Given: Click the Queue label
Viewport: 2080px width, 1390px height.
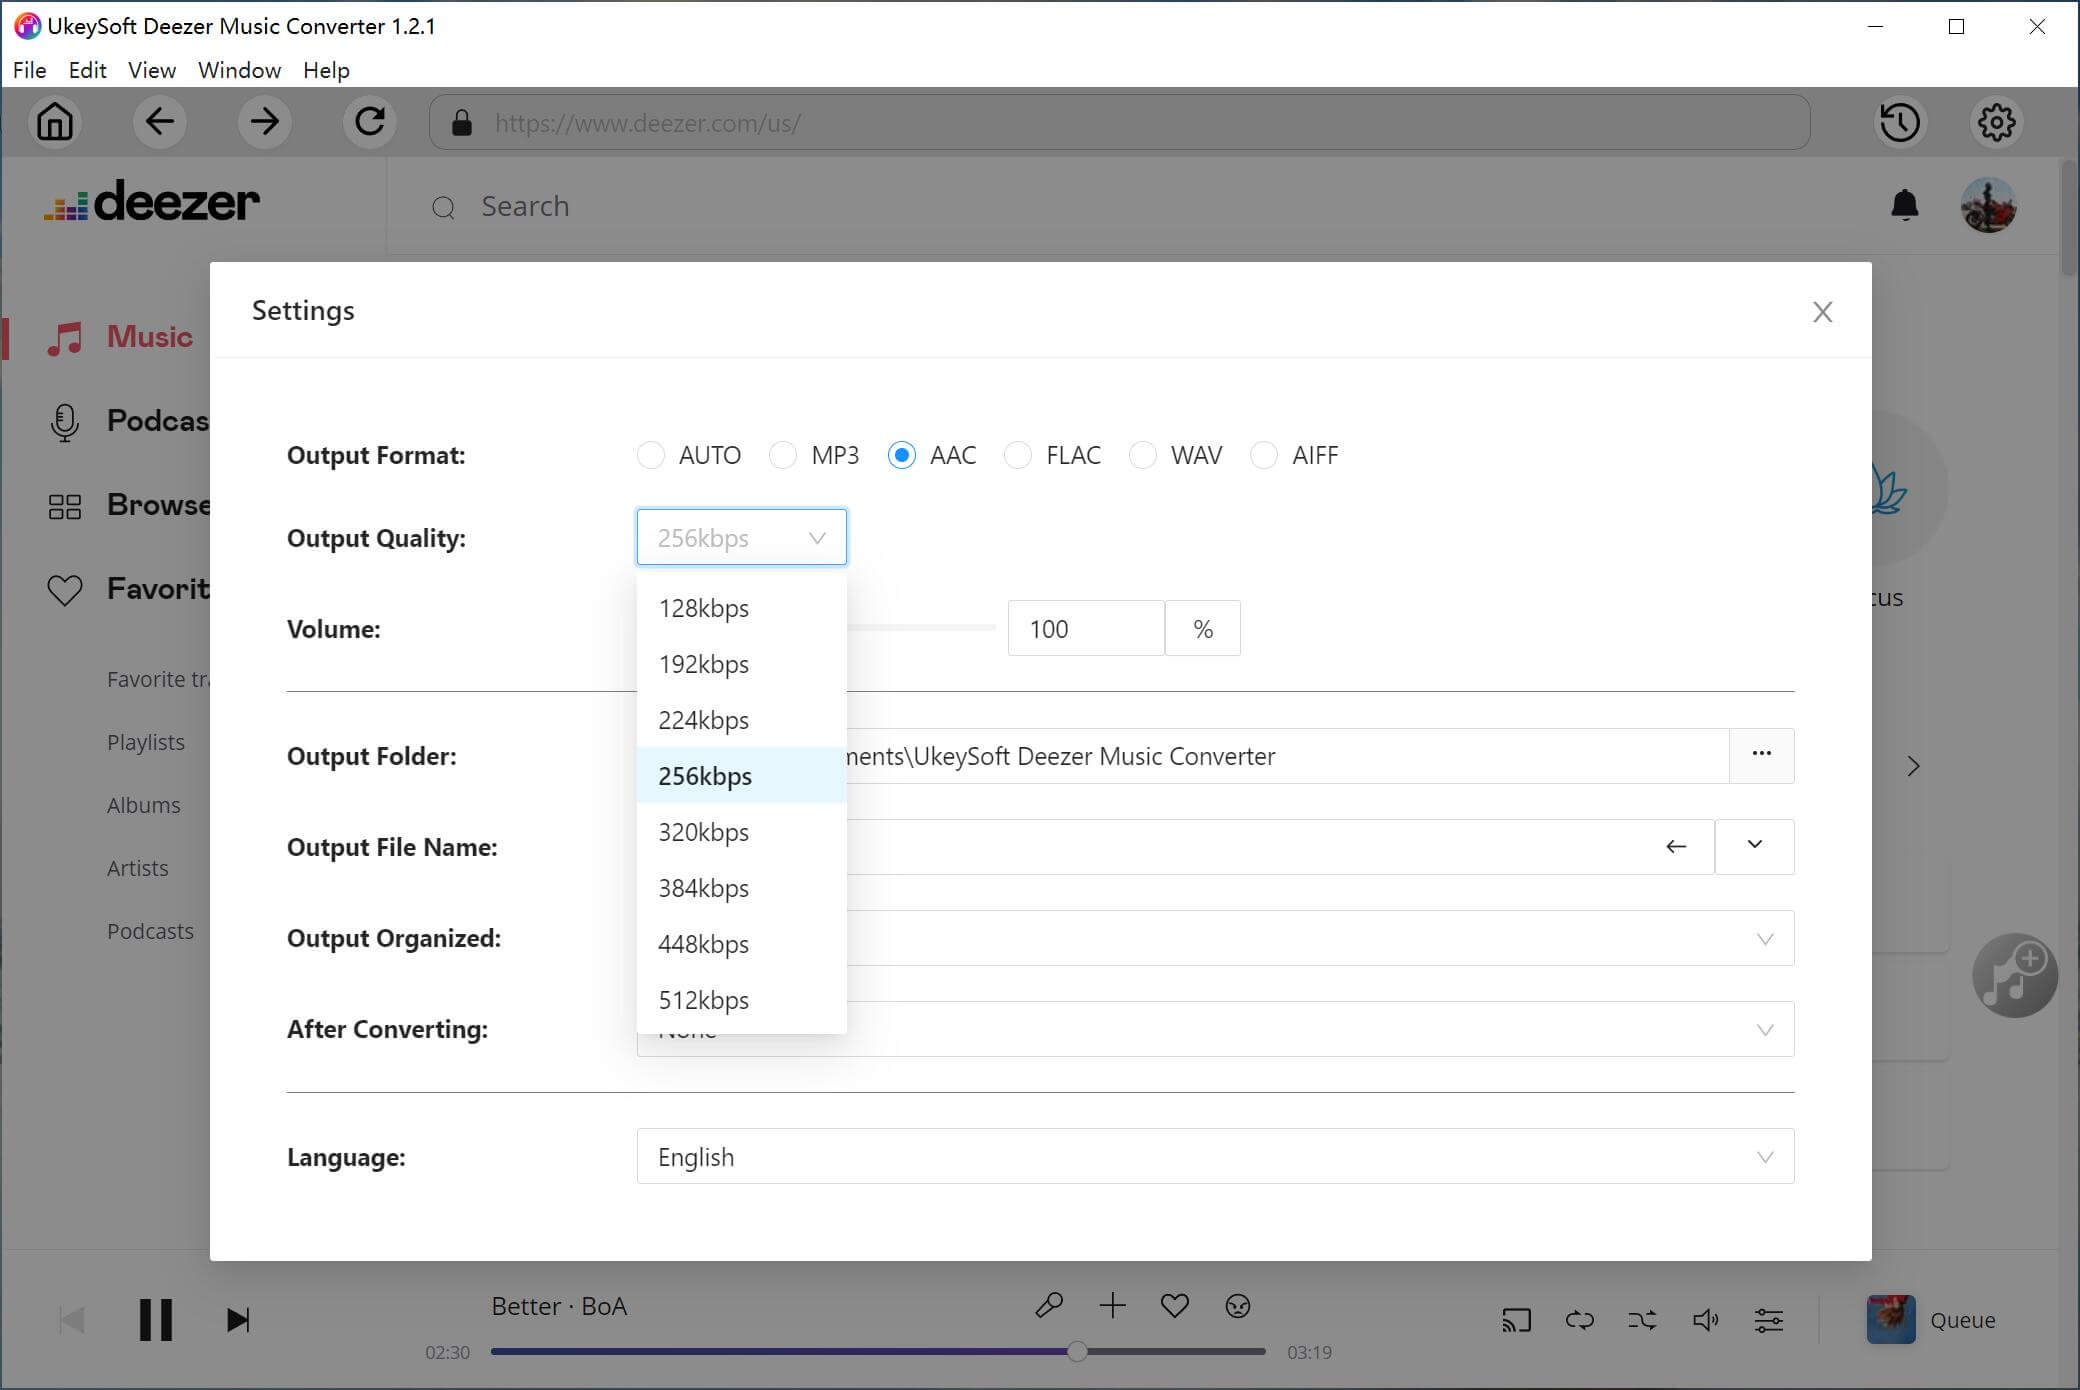Looking at the screenshot, I should pyautogui.click(x=1963, y=1320).
